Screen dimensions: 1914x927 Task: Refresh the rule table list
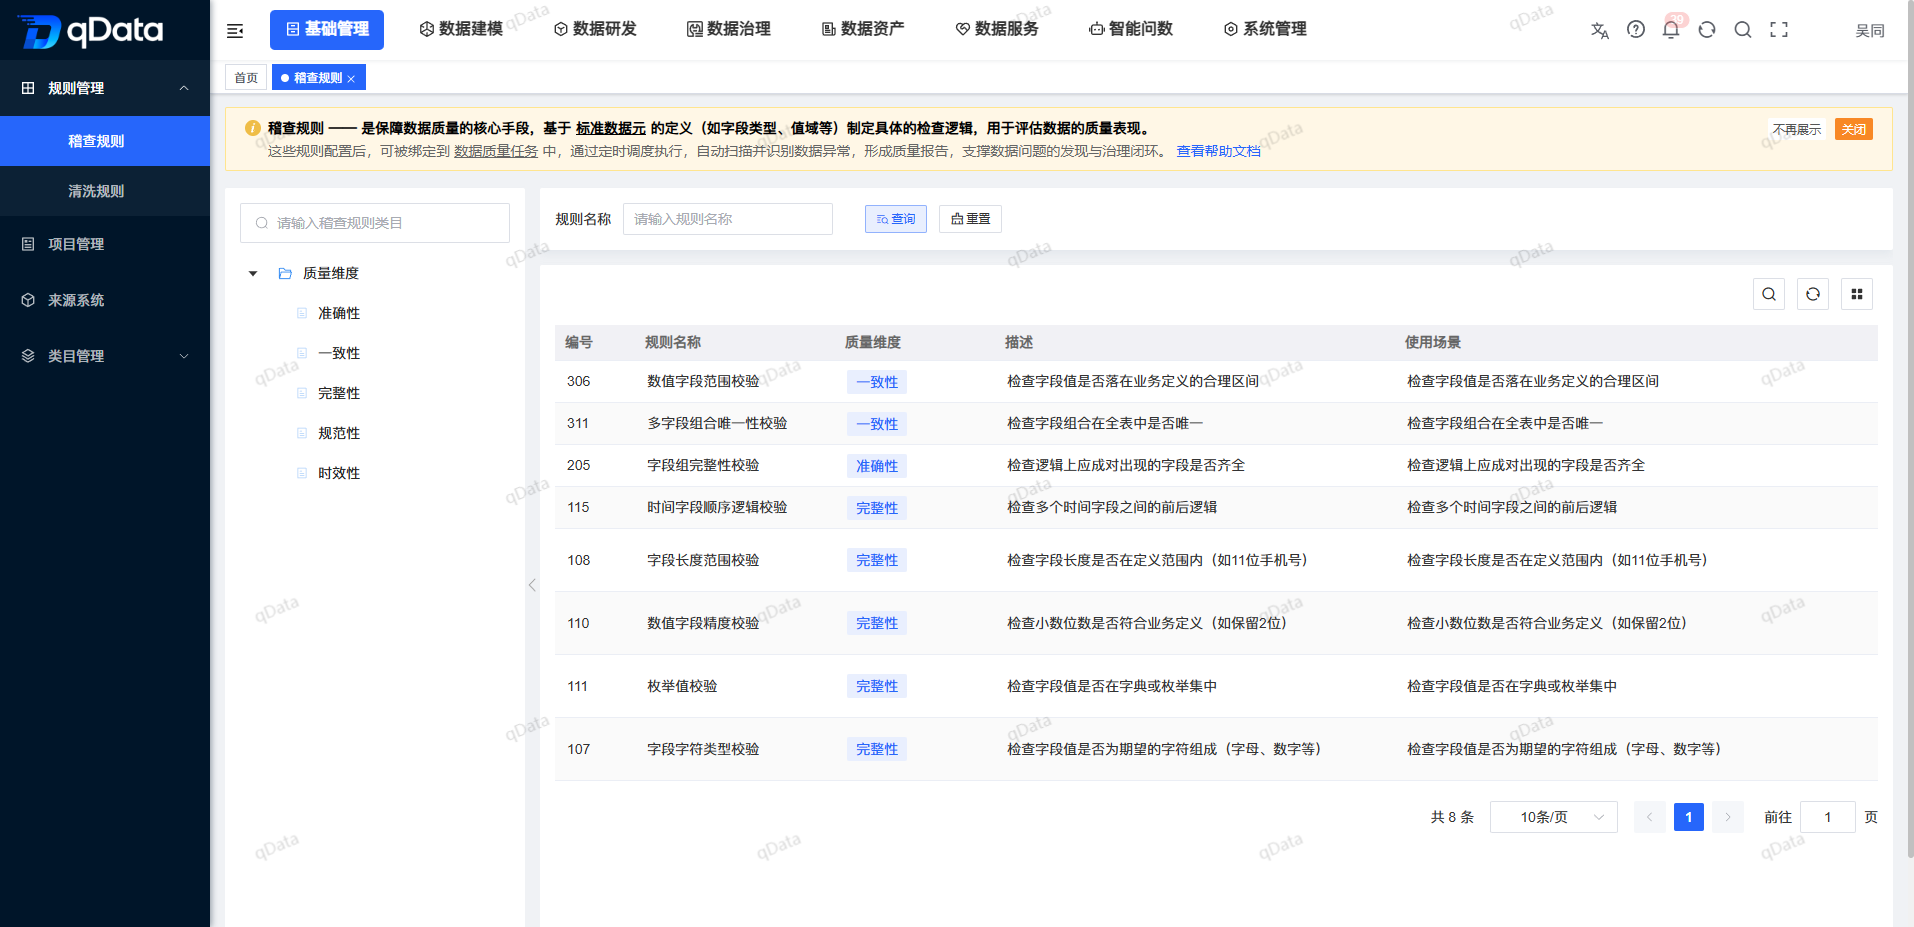point(1813,294)
